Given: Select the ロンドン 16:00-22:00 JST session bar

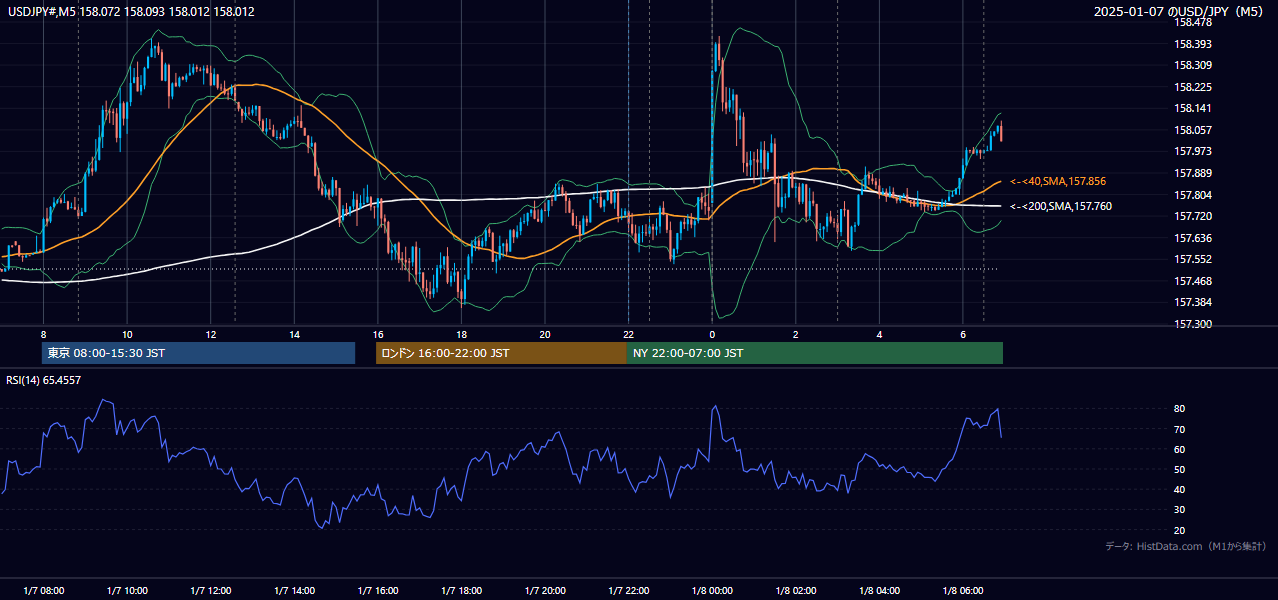Looking at the screenshot, I should 501,353.
